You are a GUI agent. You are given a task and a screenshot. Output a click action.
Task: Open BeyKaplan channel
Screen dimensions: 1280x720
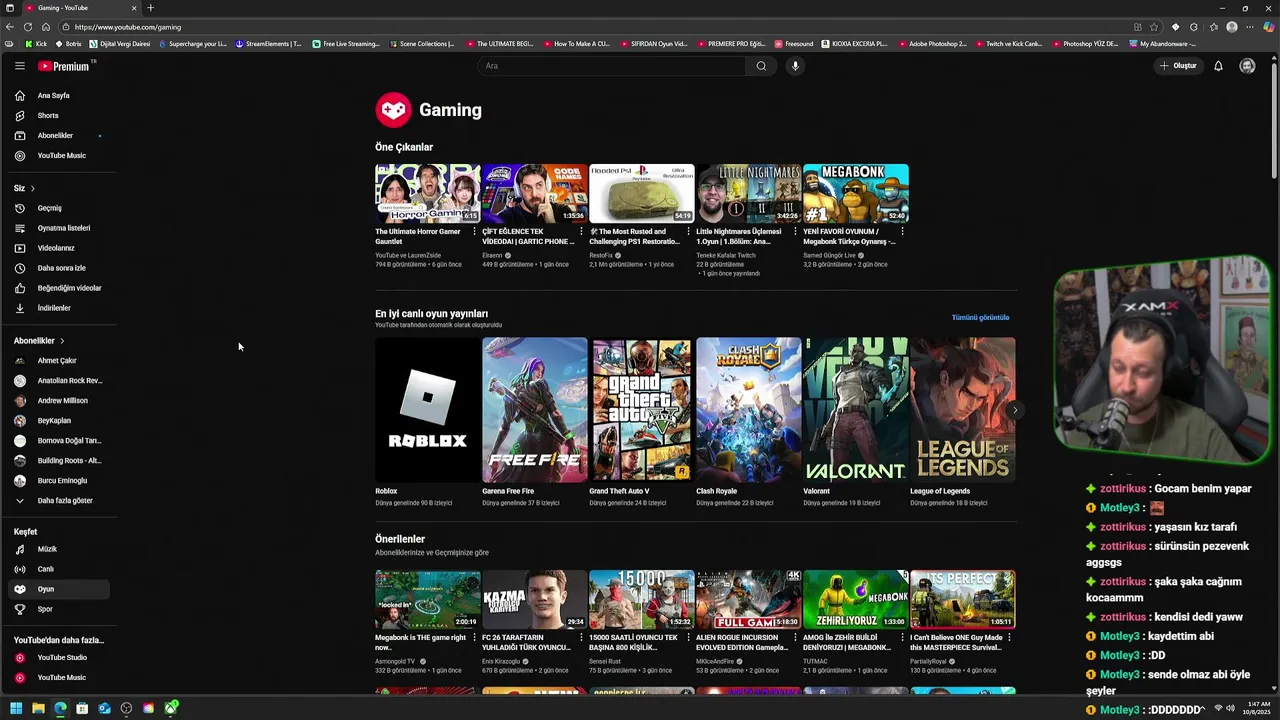[58, 421]
